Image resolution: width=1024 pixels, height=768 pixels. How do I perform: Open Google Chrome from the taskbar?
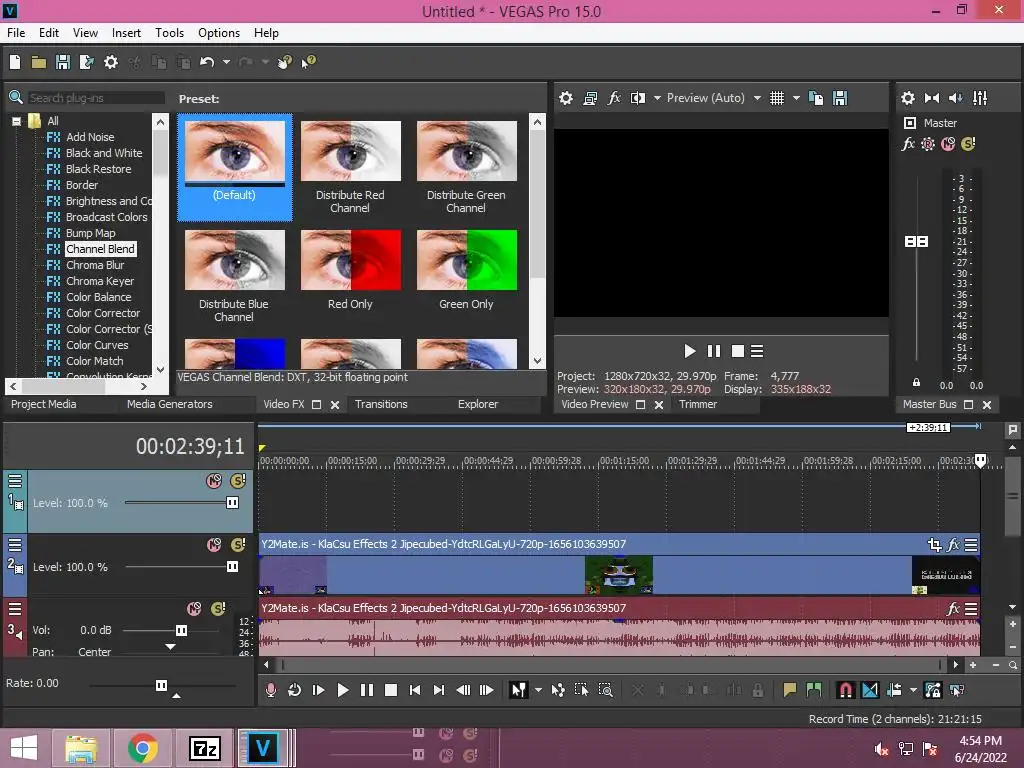142,748
